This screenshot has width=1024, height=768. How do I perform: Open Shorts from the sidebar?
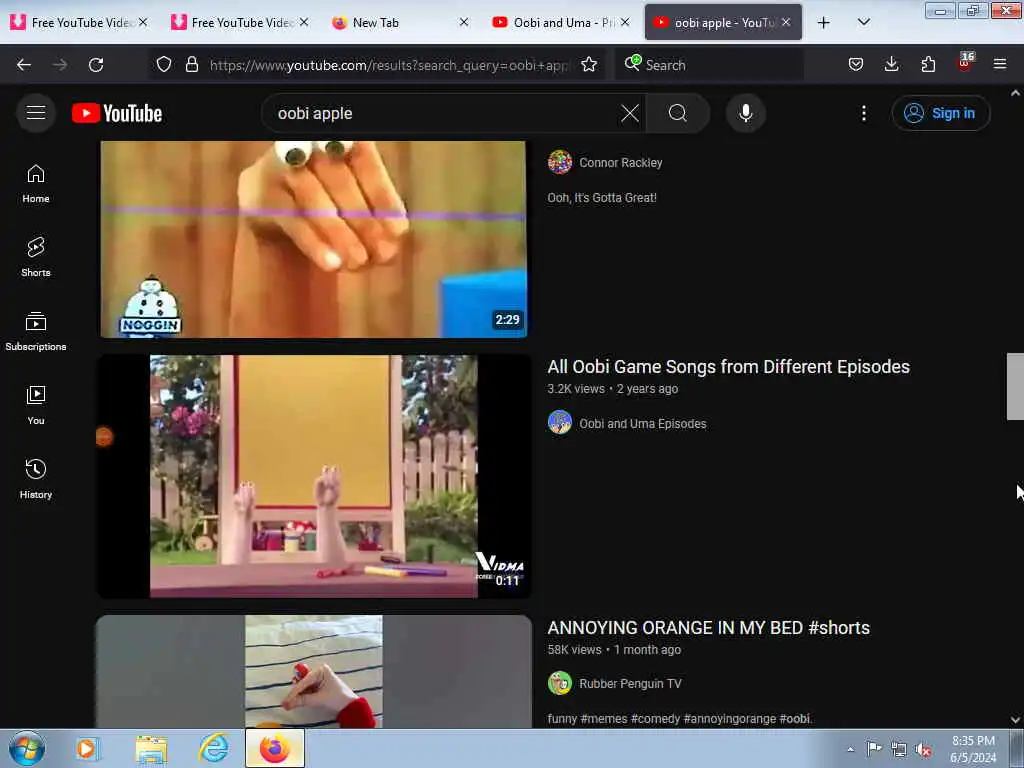pyautogui.click(x=36, y=257)
